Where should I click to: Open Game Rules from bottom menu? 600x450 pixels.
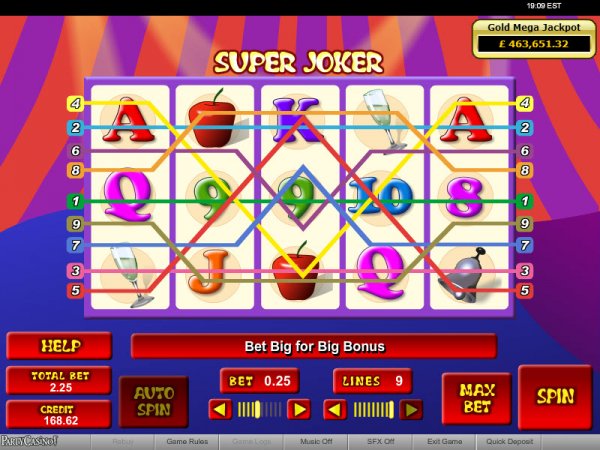click(x=187, y=442)
